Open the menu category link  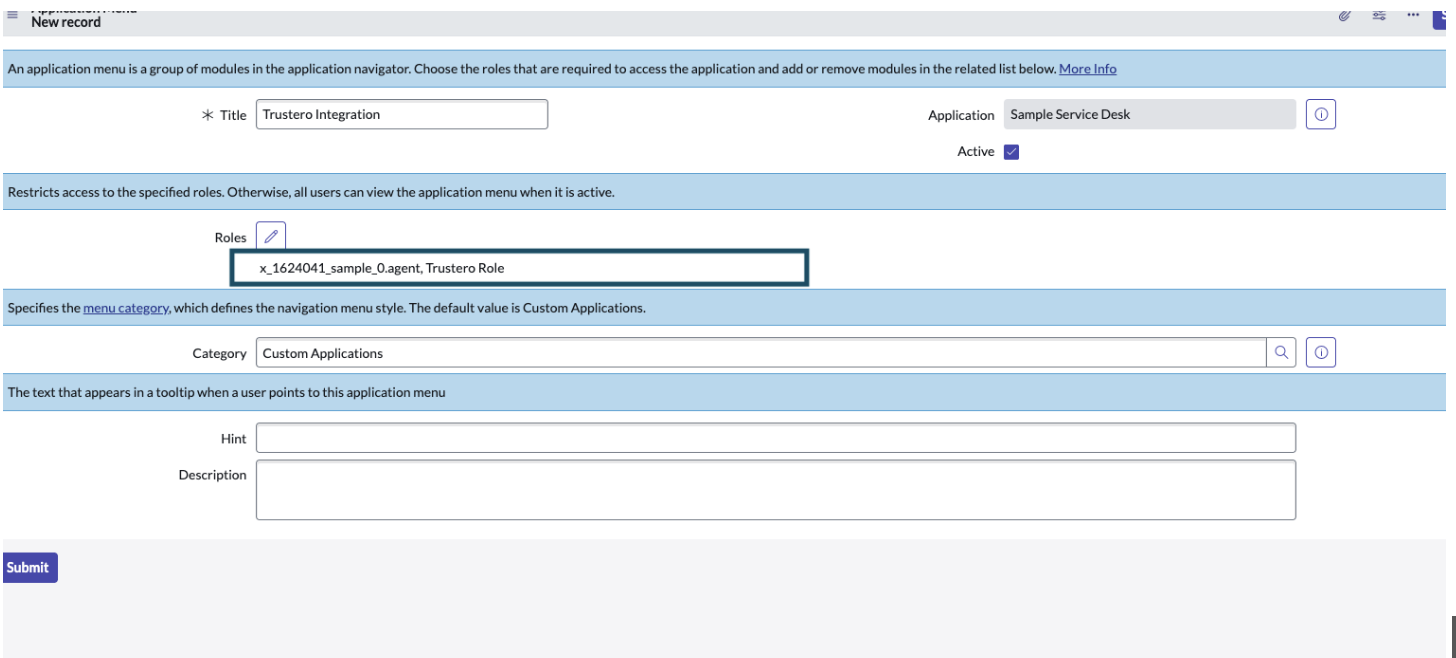click(x=126, y=308)
